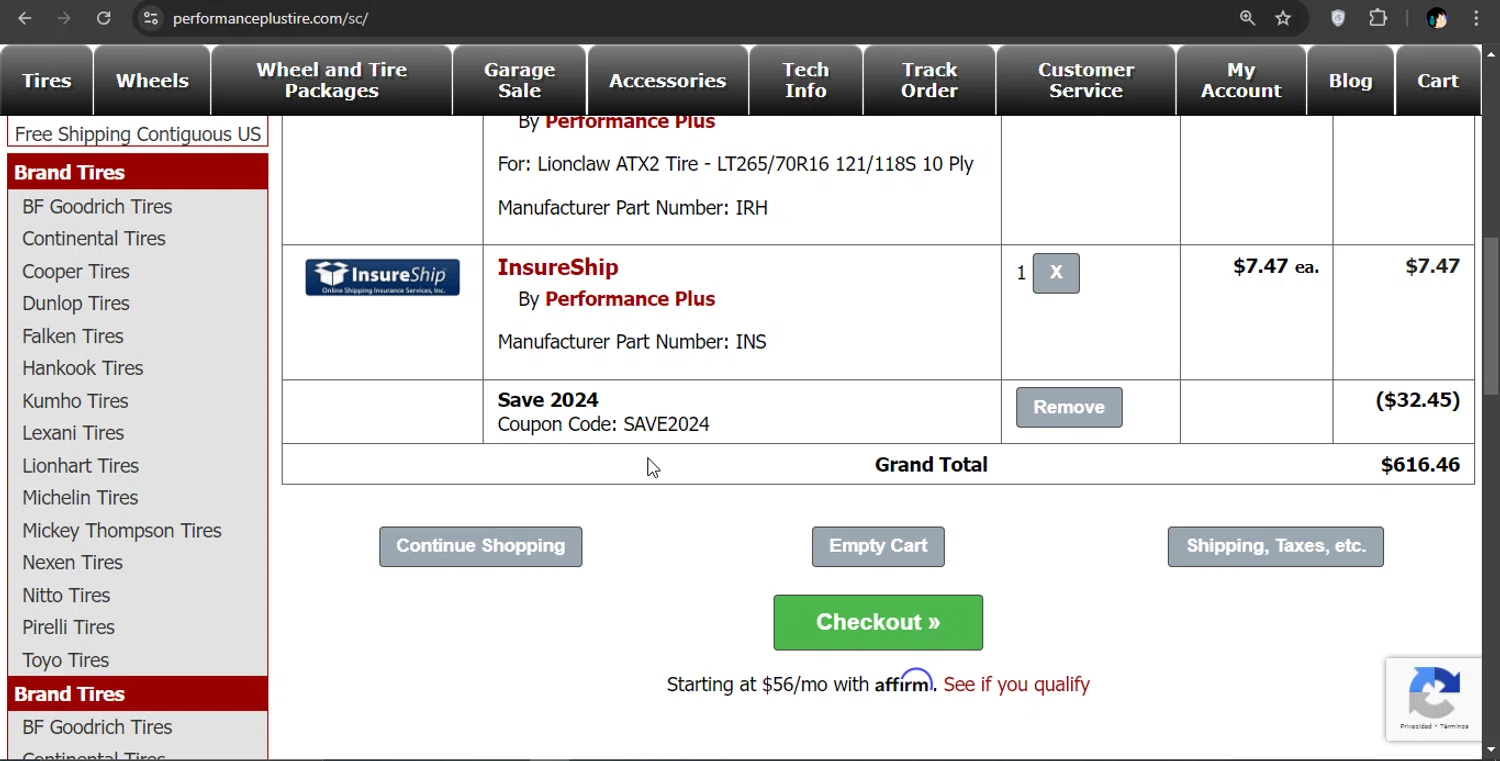1500x761 pixels.
Task: Click the zoom magnifier icon in address bar
Action: 1247,18
